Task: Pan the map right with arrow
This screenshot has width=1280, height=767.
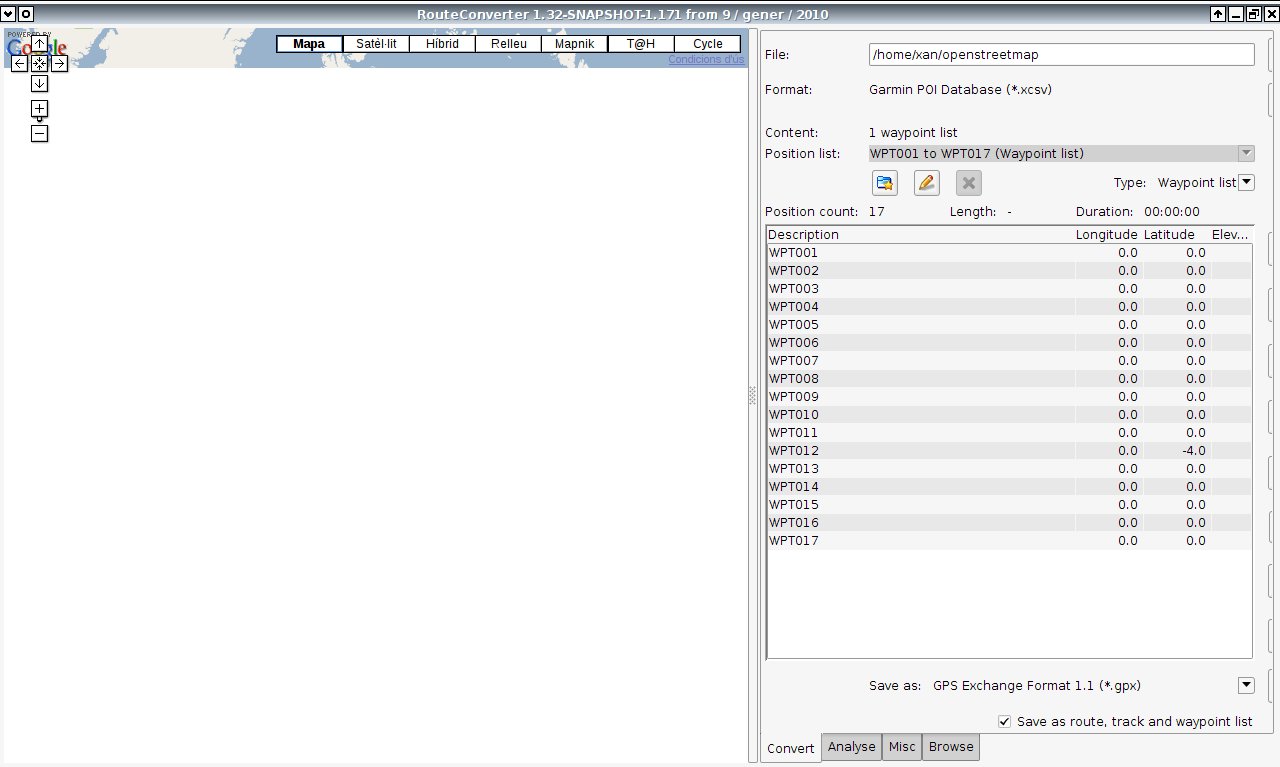Action: click(x=59, y=64)
